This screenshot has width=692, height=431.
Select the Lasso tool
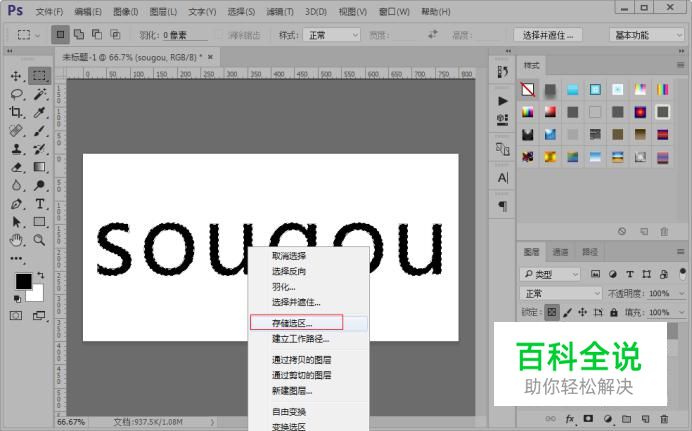[16, 94]
